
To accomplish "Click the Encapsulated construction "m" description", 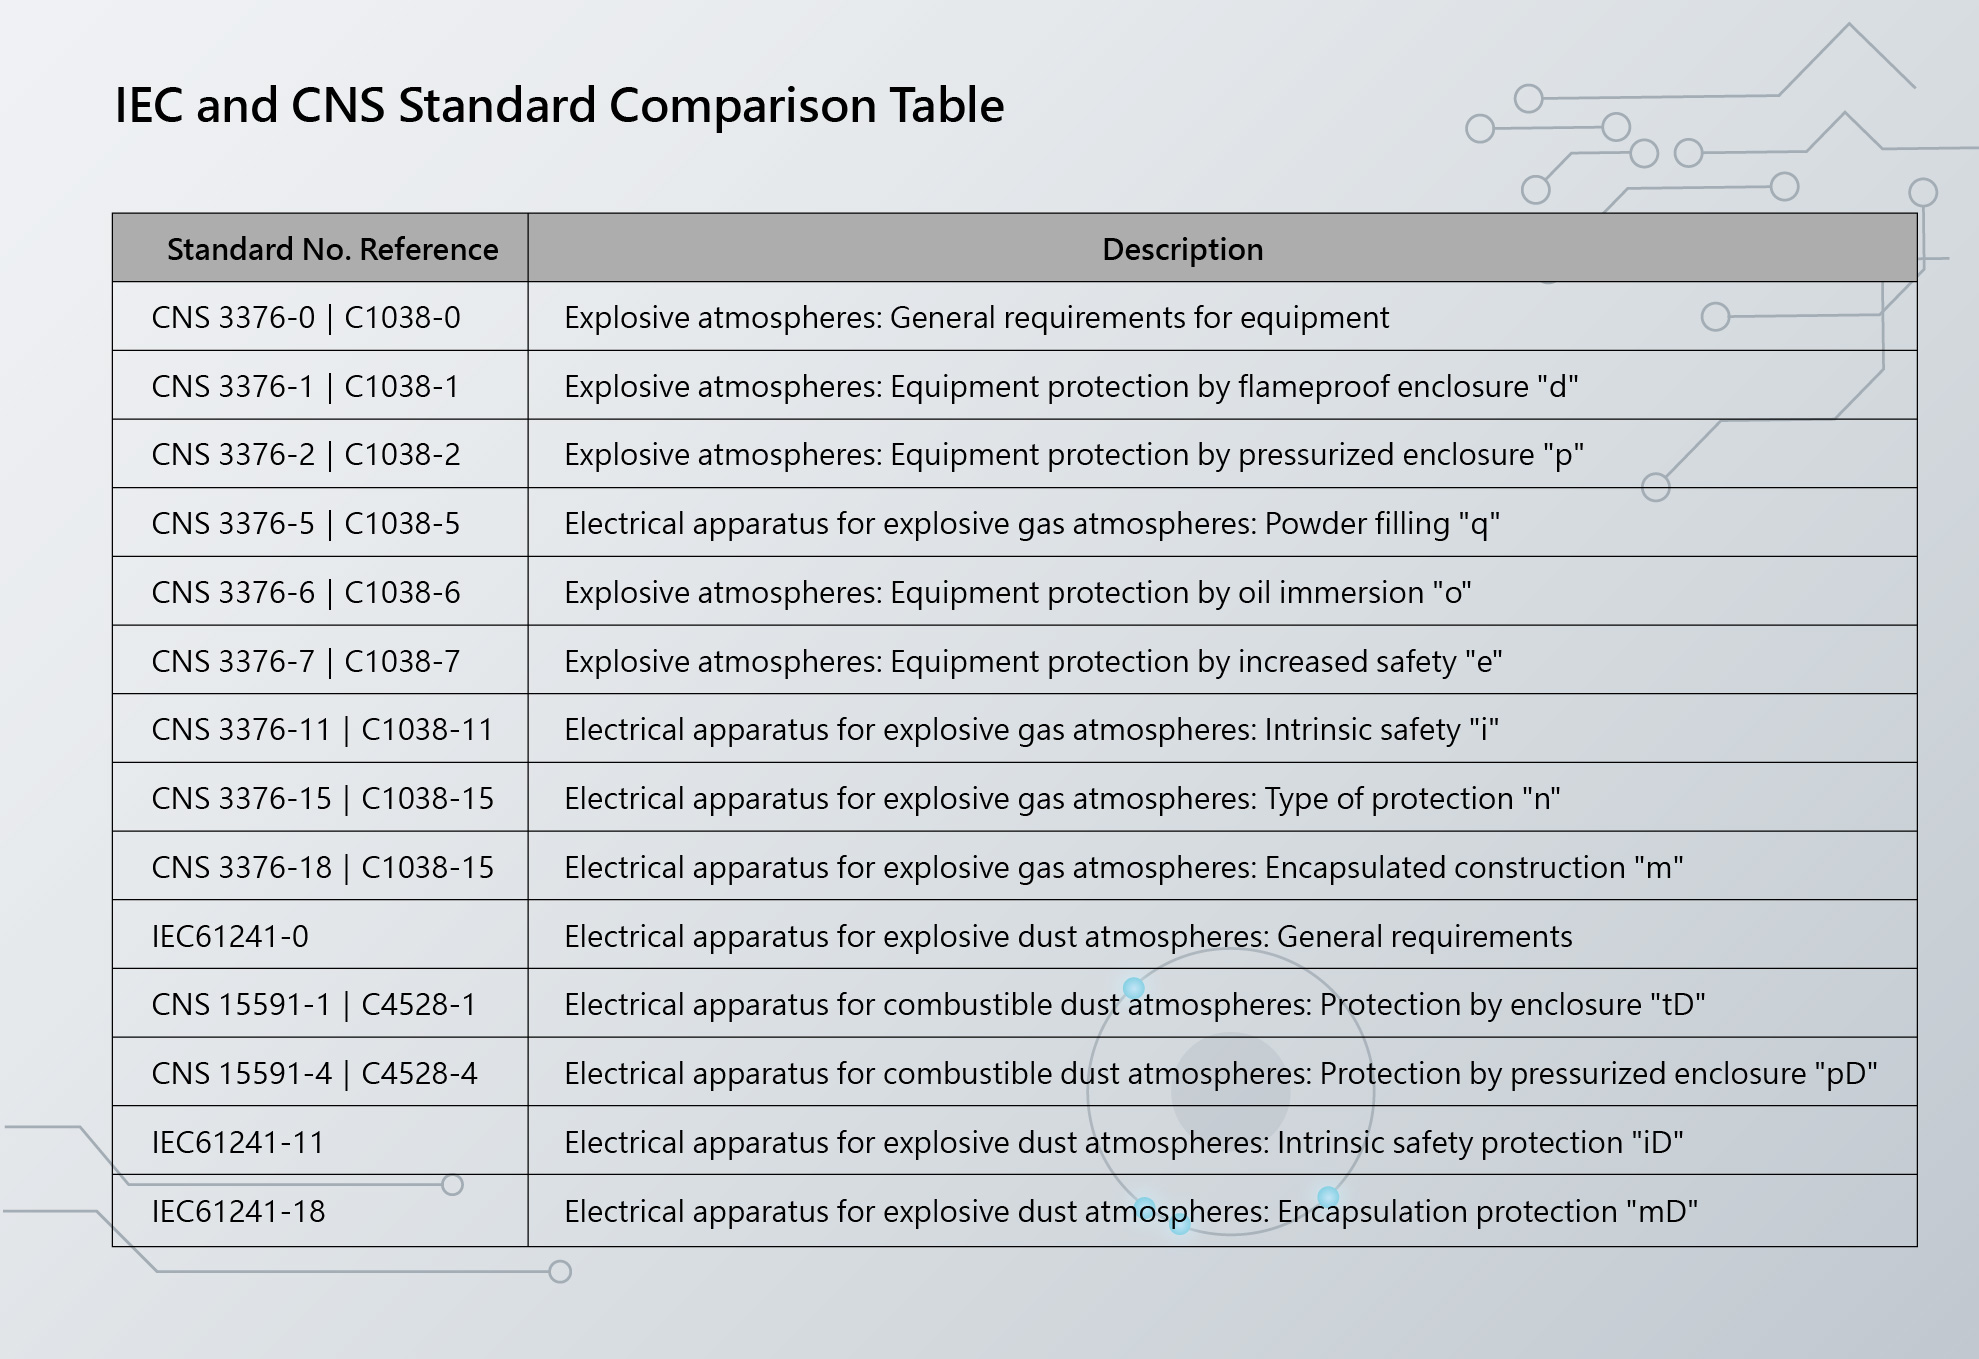I will [1123, 868].
